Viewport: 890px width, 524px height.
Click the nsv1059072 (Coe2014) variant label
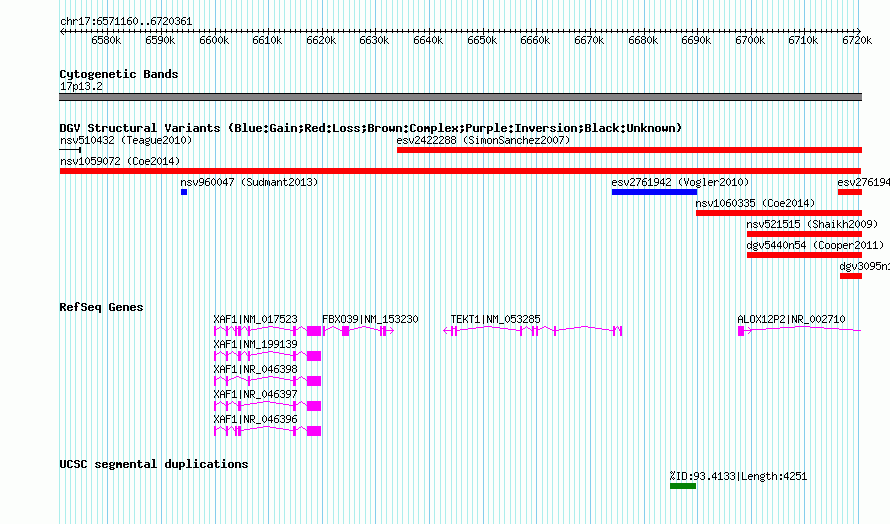(x=120, y=161)
